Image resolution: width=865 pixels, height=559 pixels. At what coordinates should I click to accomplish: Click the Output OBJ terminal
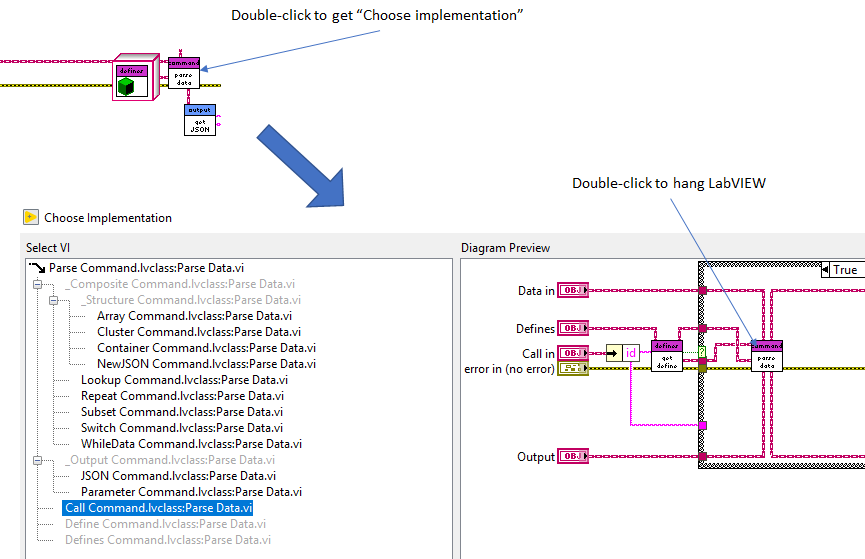pos(573,456)
